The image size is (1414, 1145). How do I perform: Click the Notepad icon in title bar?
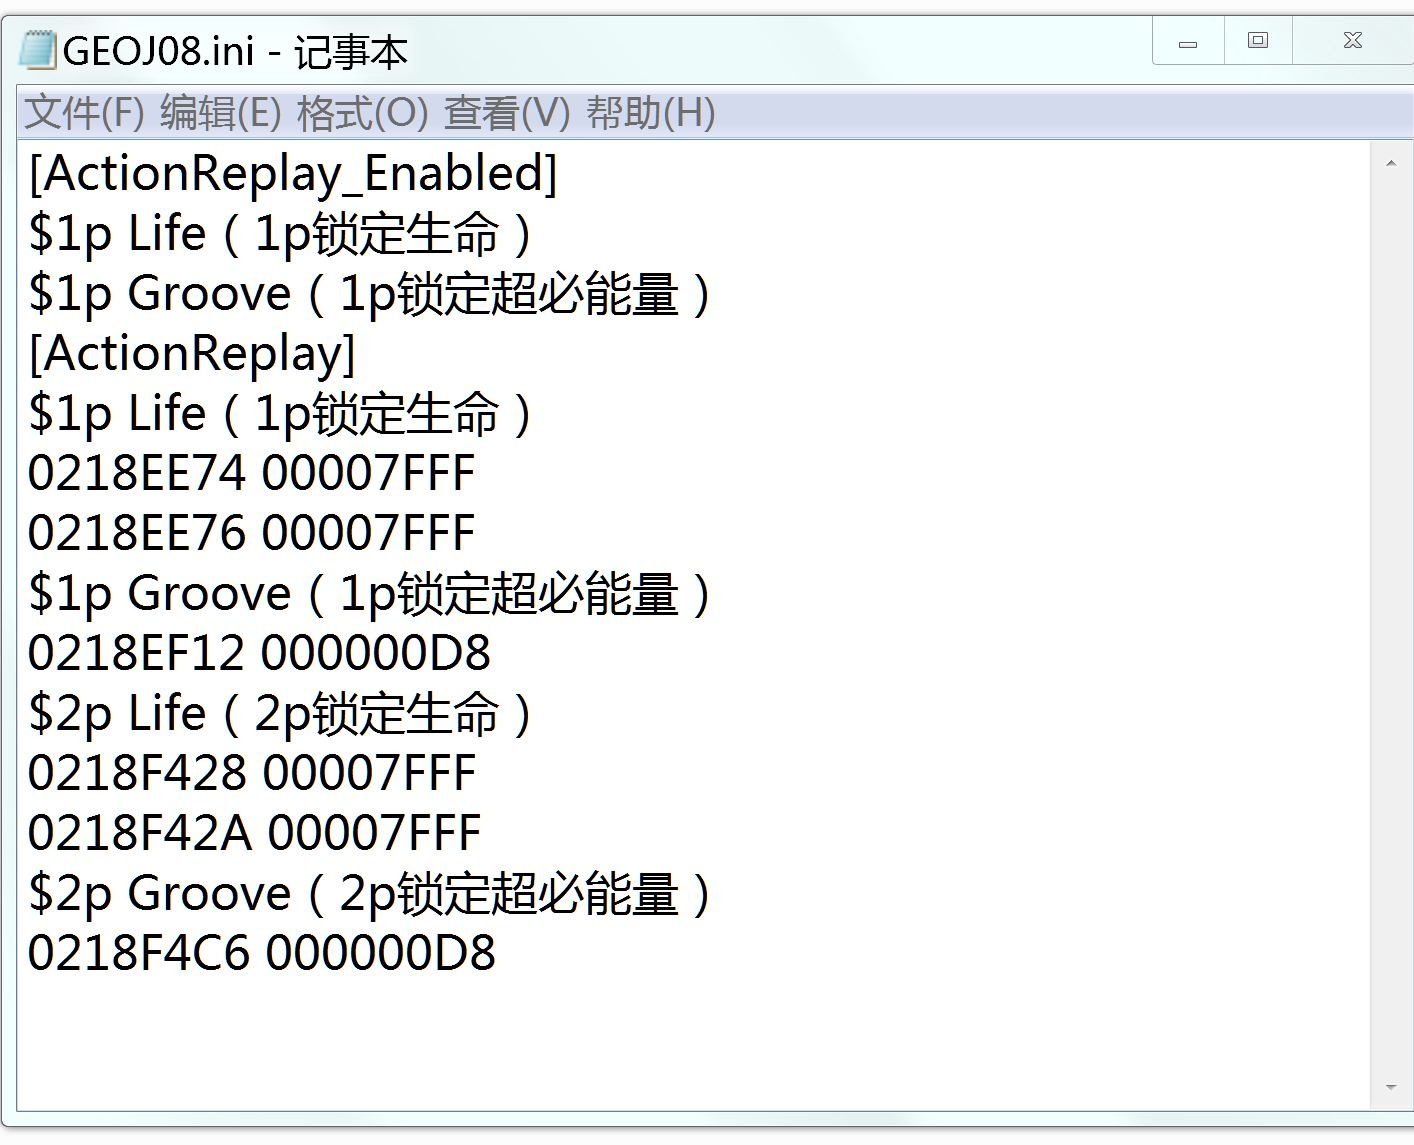point(38,49)
